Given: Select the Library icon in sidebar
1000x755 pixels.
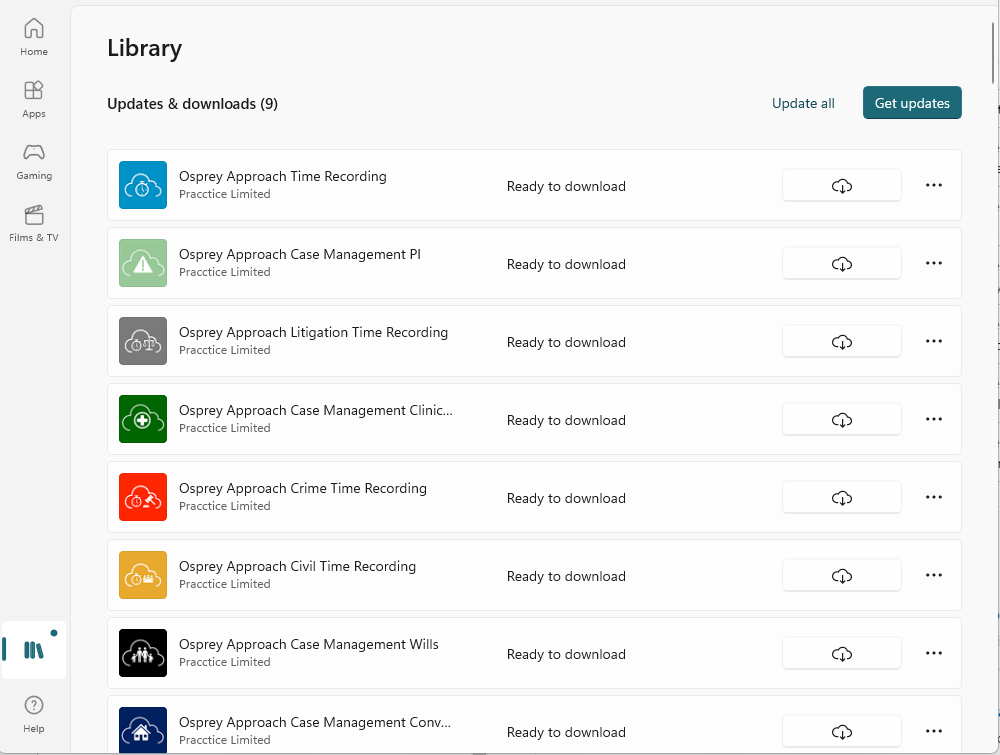Looking at the screenshot, I should pyautogui.click(x=34, y=650).
